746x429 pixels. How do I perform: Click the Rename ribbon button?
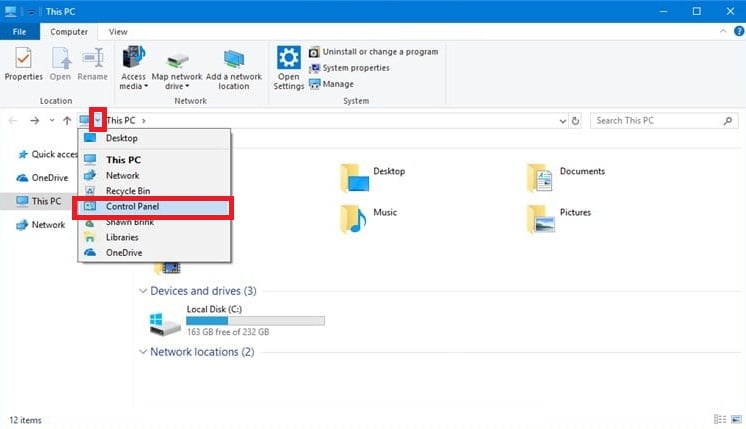93,64
